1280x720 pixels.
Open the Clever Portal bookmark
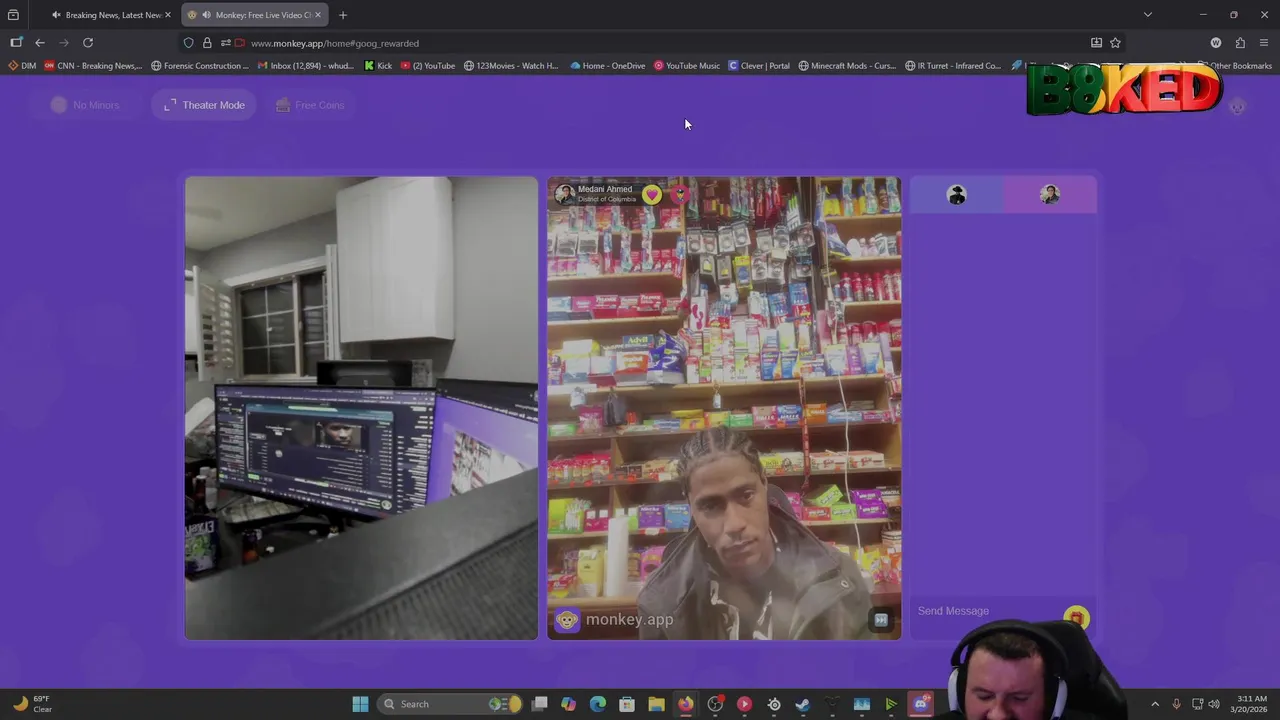[x=759, y=66]
